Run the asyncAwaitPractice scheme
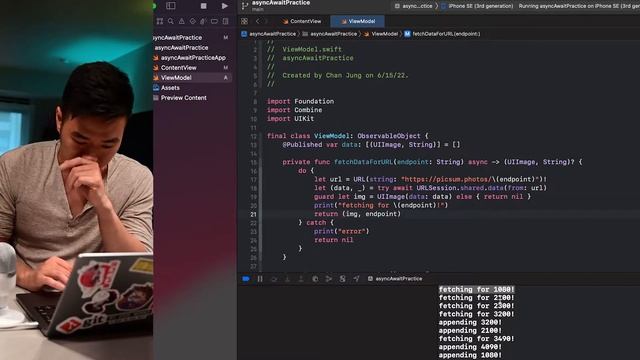The image size is (640, 360). (224, 6)
